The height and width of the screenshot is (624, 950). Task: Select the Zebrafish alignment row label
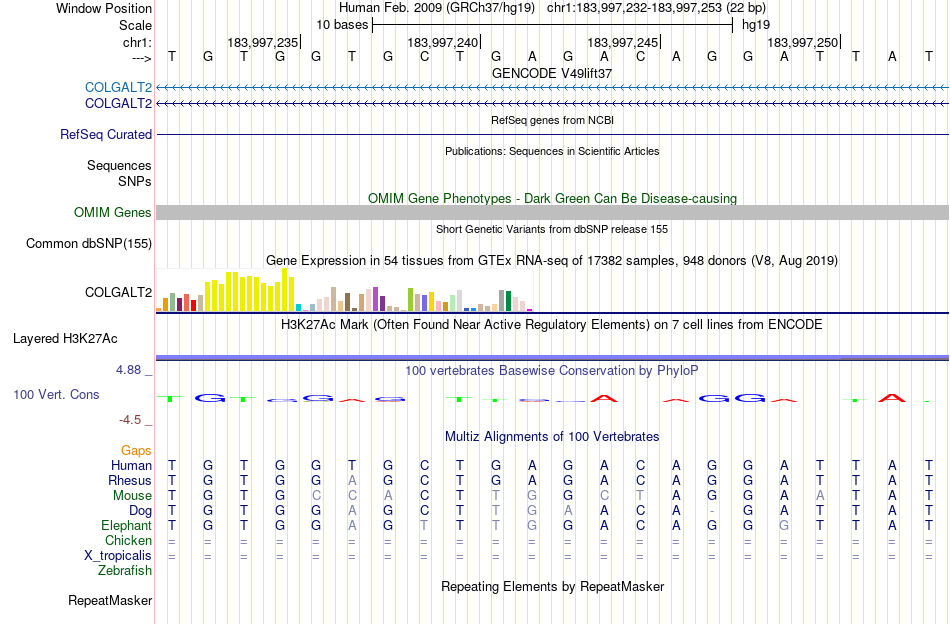click(125, 571)
